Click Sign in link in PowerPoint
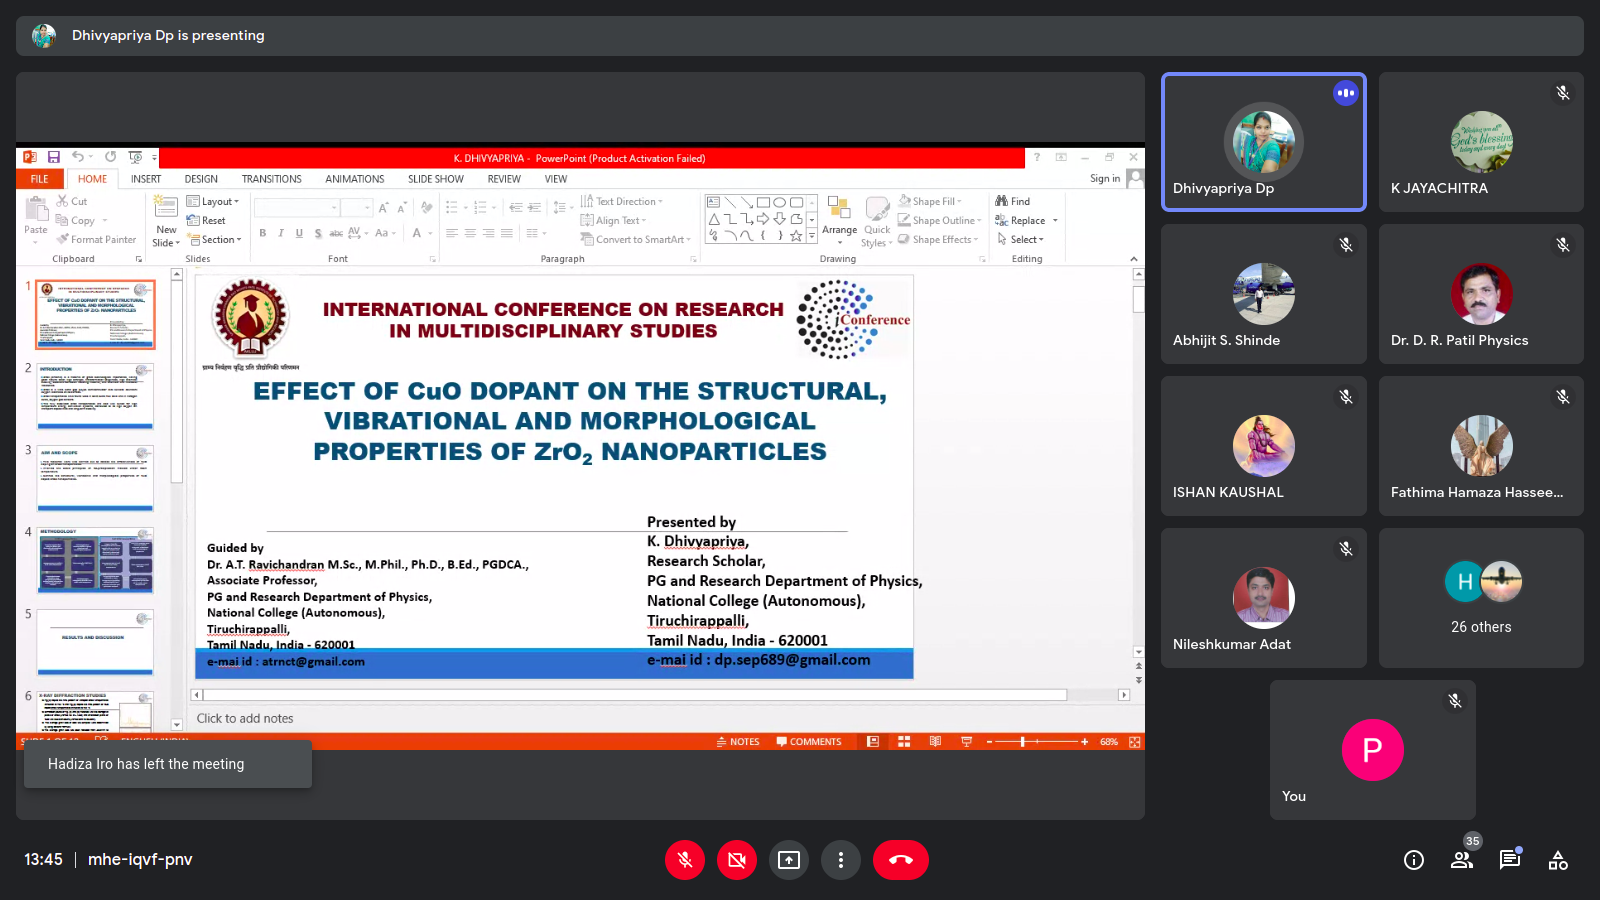The width and height of the screenshot is (1600, 900). pyautogui.click(x=1105, y=178)
